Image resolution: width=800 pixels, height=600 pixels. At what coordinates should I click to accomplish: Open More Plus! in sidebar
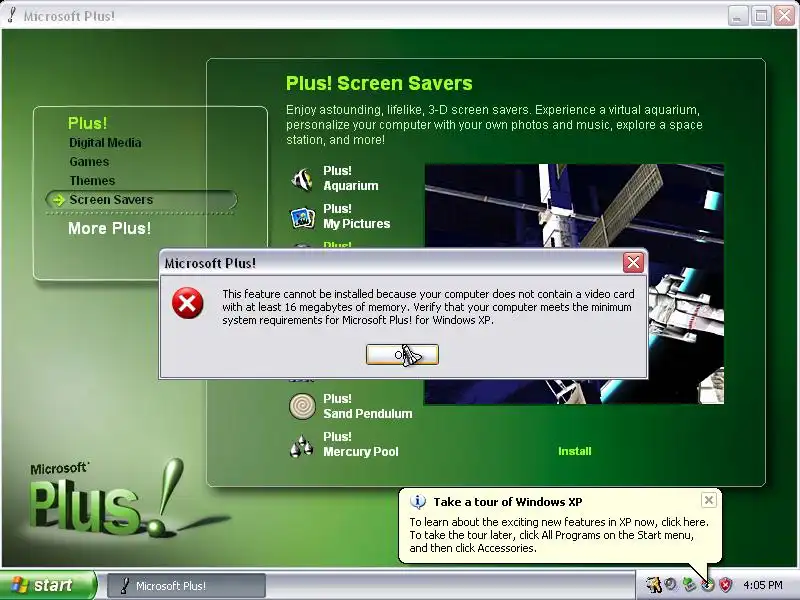click(x=109, y=229)
